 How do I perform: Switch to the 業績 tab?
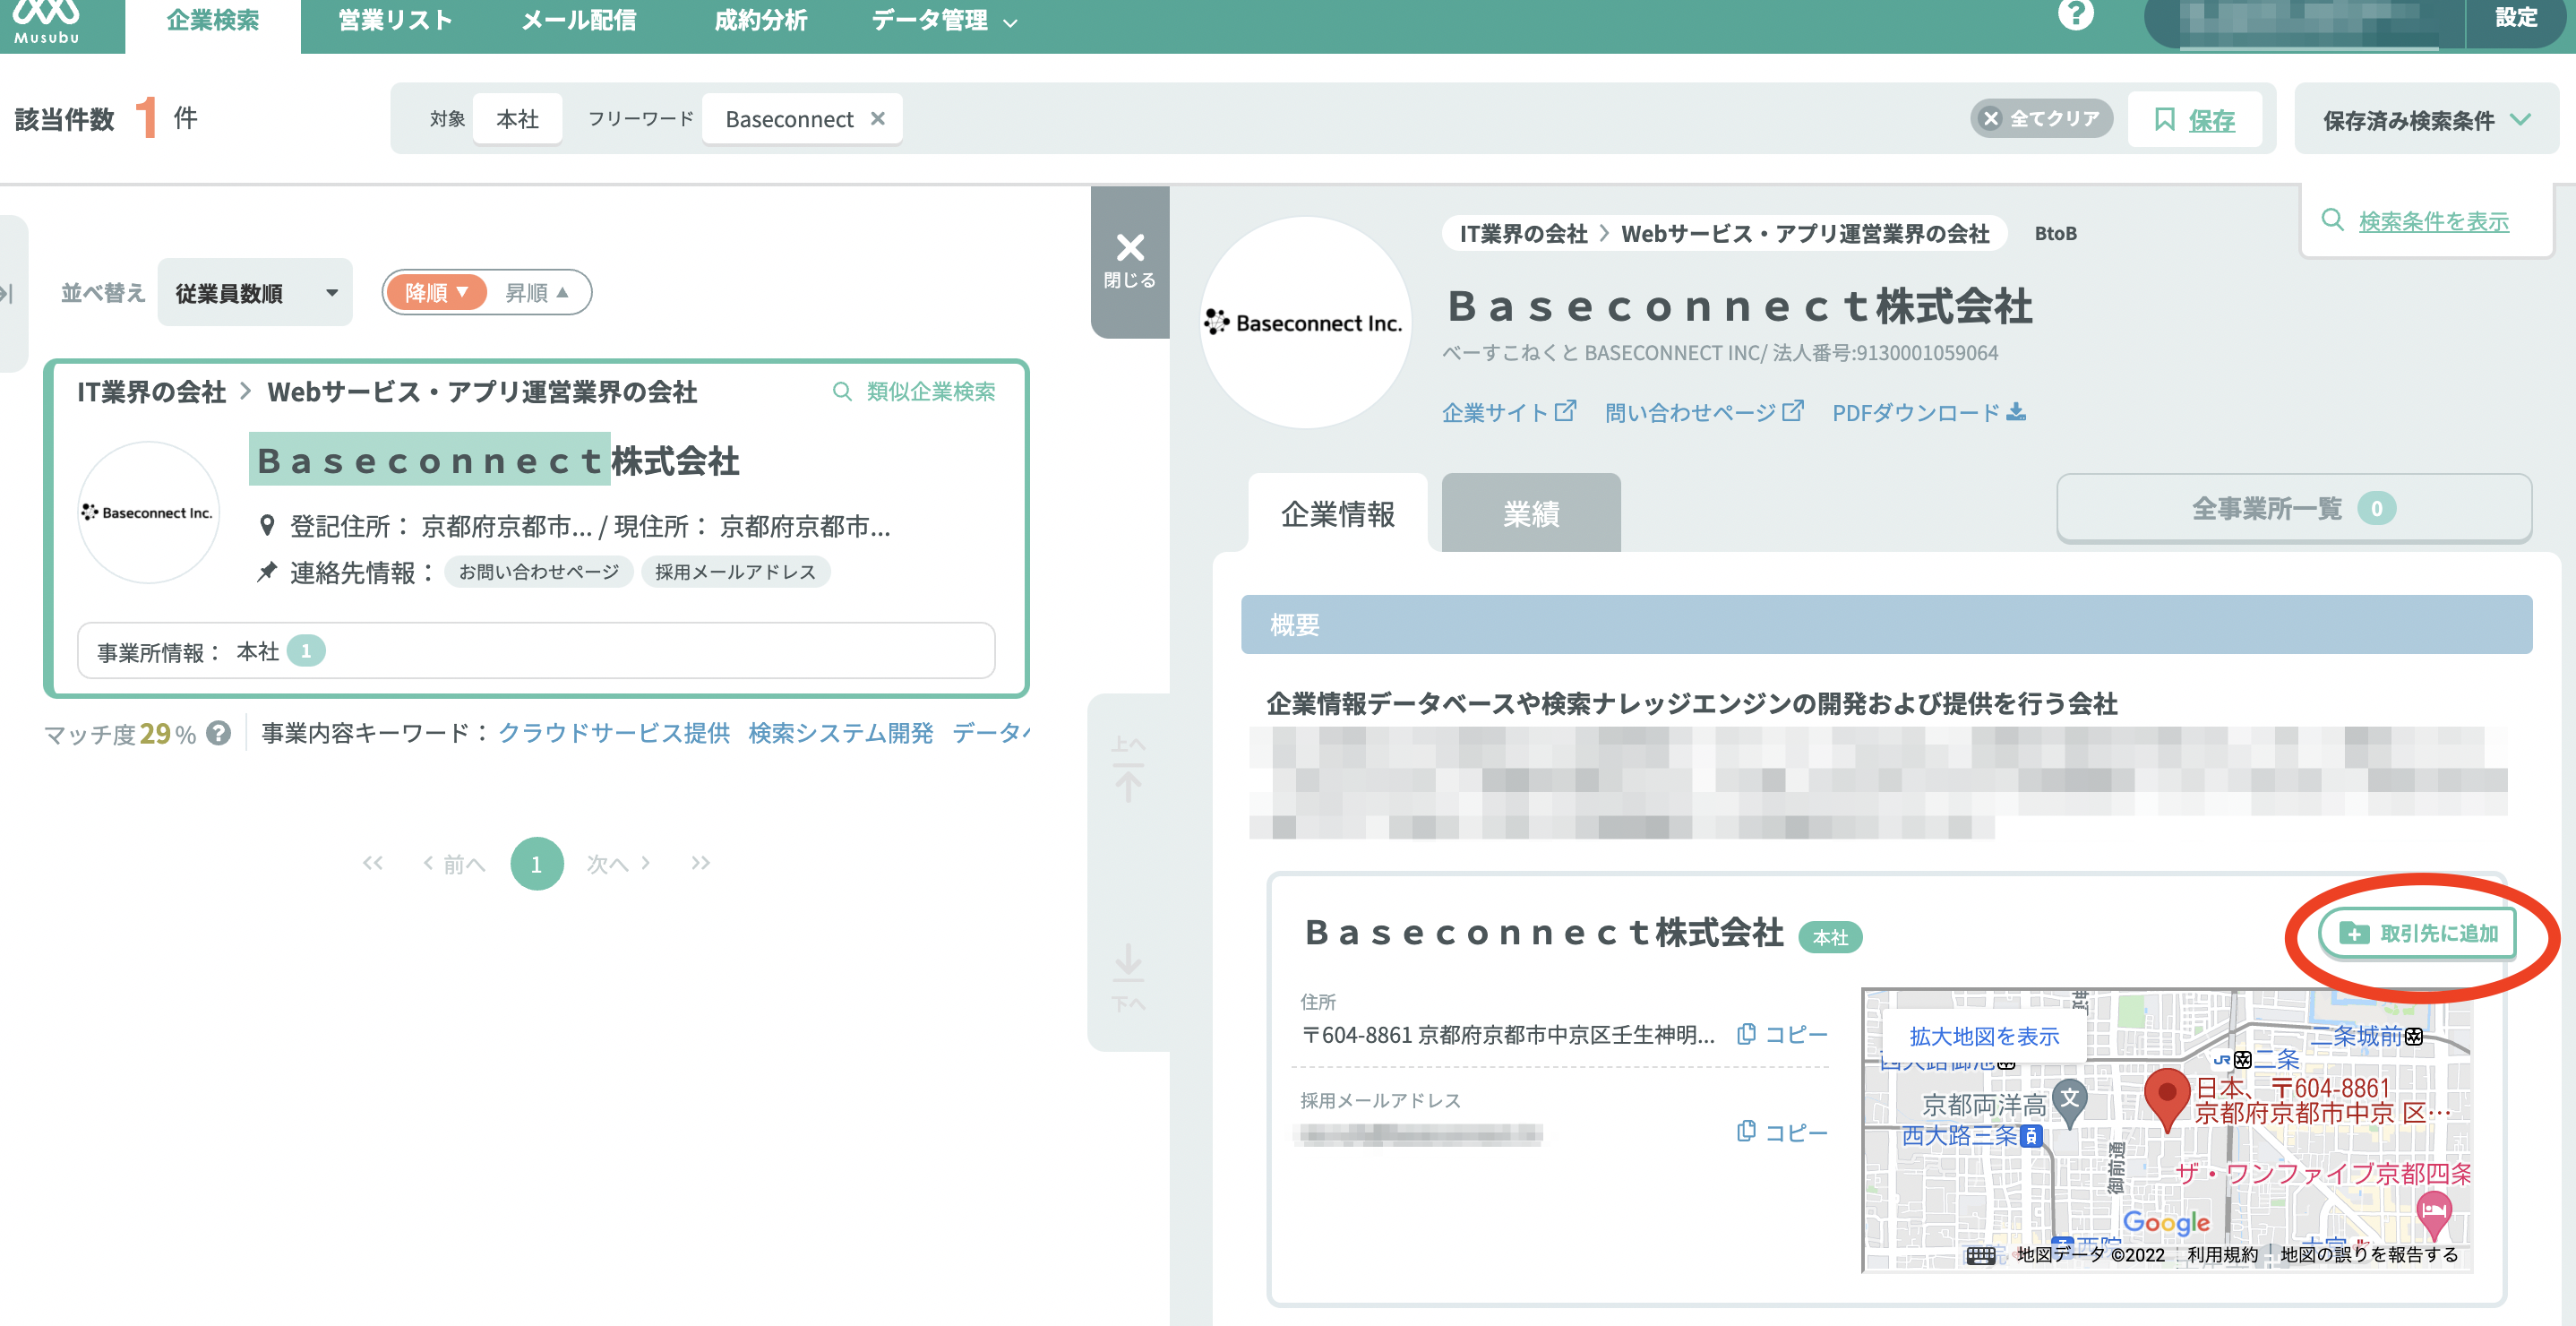[1531, 513]
